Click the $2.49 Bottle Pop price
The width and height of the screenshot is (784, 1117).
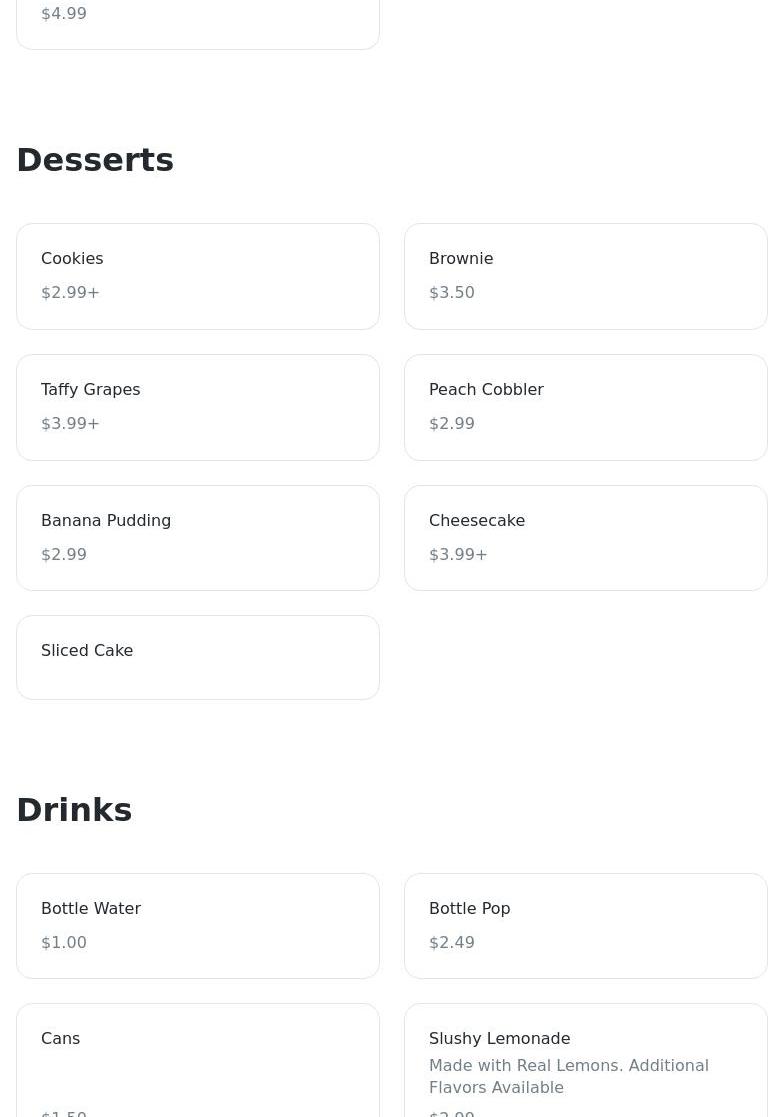pos(452,943)
